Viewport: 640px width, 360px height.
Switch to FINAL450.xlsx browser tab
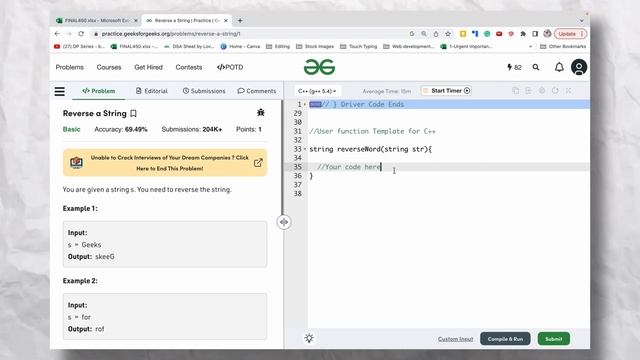click(97, 20)
